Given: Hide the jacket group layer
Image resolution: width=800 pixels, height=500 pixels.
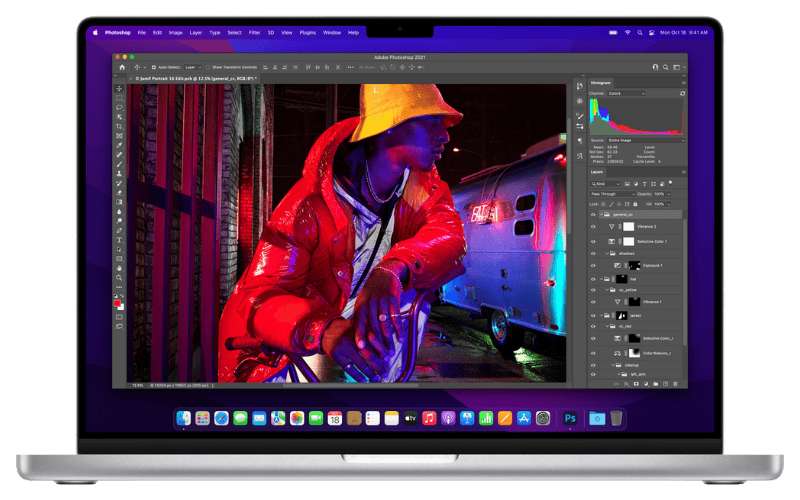Looking at the screenshot, I should 593,316.
